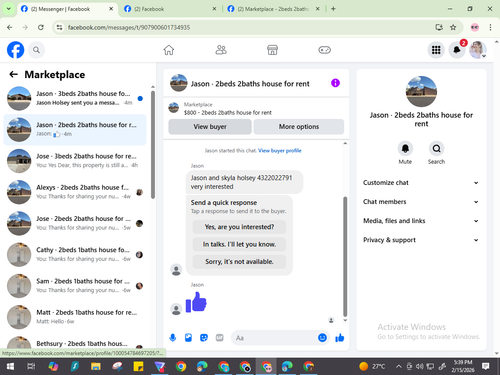Open Cathy 2beds 1baths house conversation
Viewport: 500px width, 375px height.
75,255
